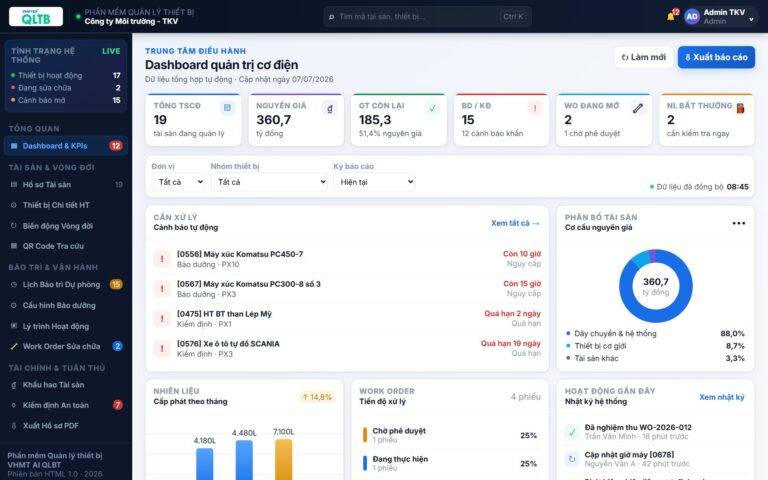768x480 pixels.
Task: Click check icon beside Đã nghiệm thu WO-2026-012
Action: [572, 432]
